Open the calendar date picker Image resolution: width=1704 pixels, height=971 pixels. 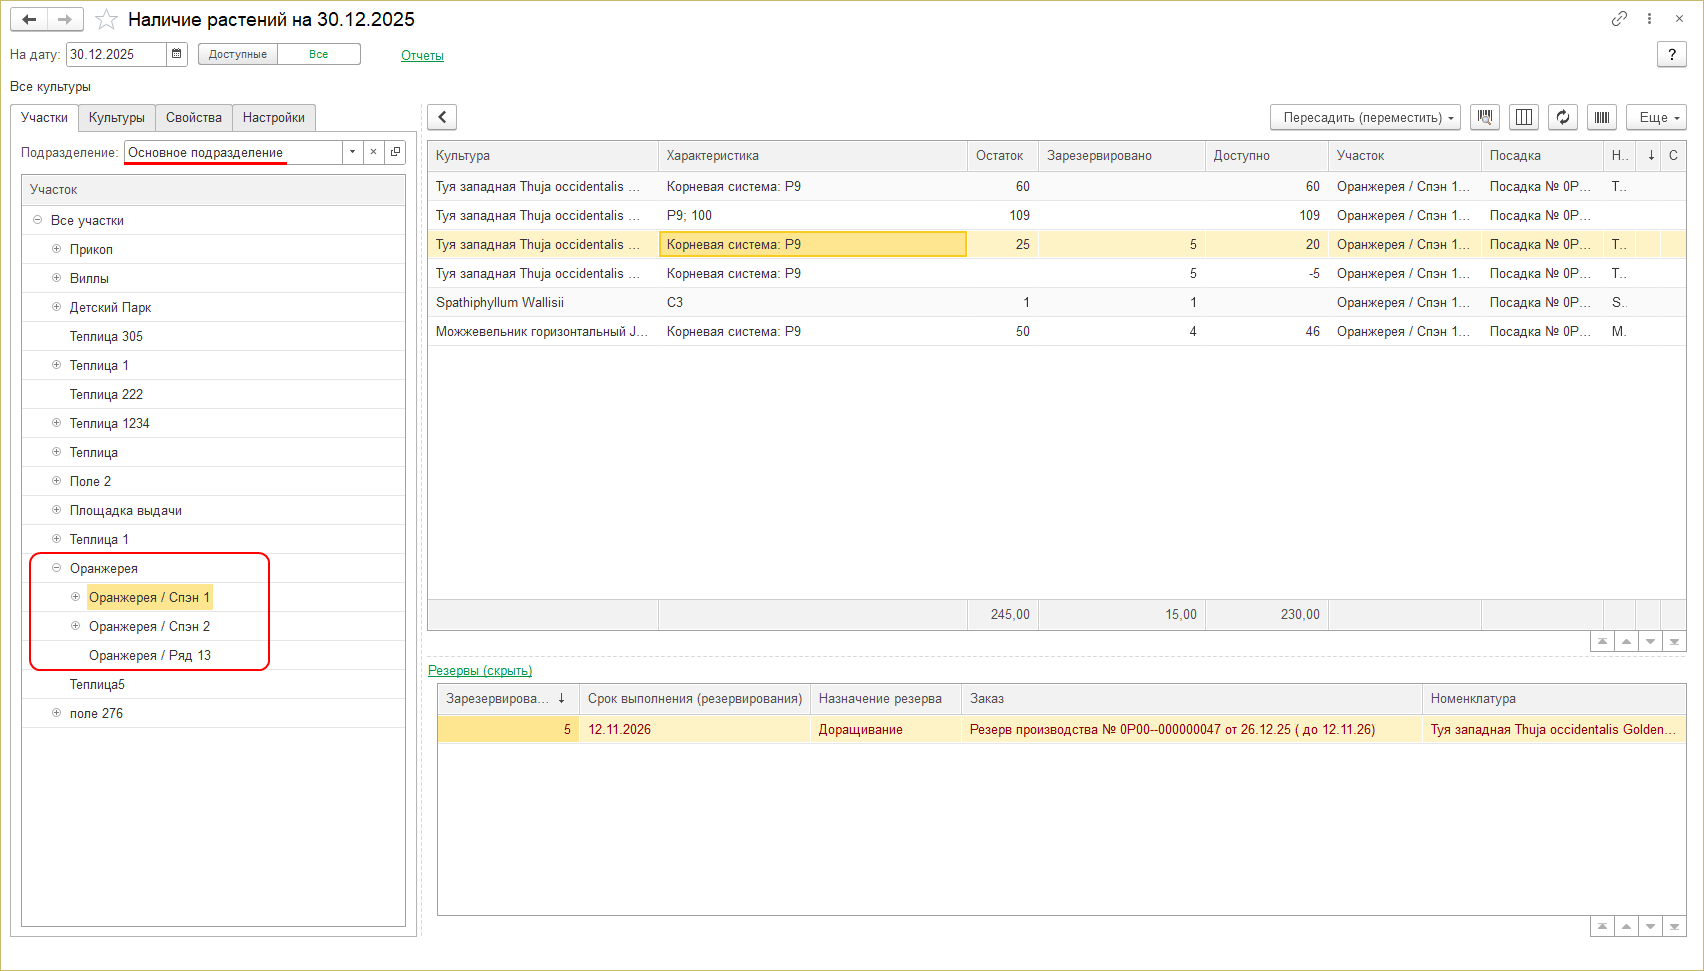(x=177, y=54)
